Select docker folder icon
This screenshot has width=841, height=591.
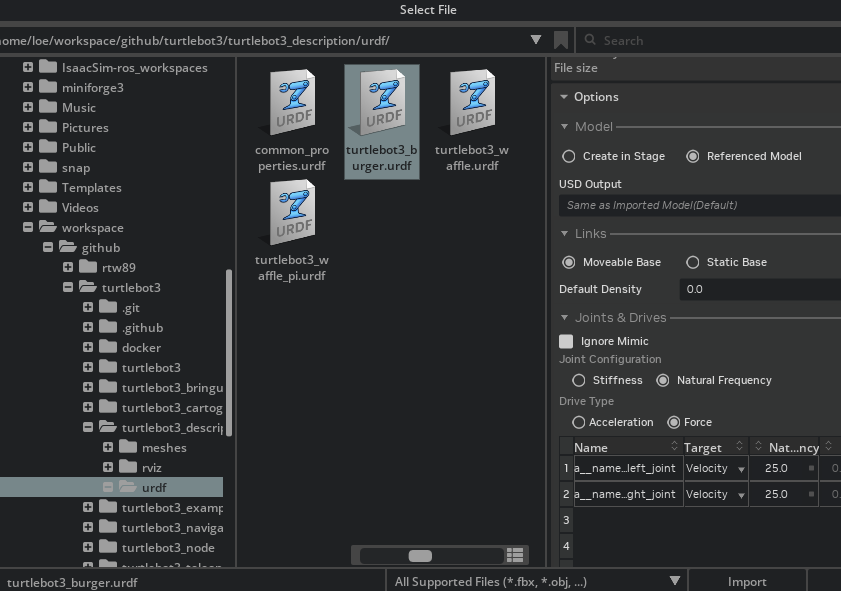tap(108, 346)
